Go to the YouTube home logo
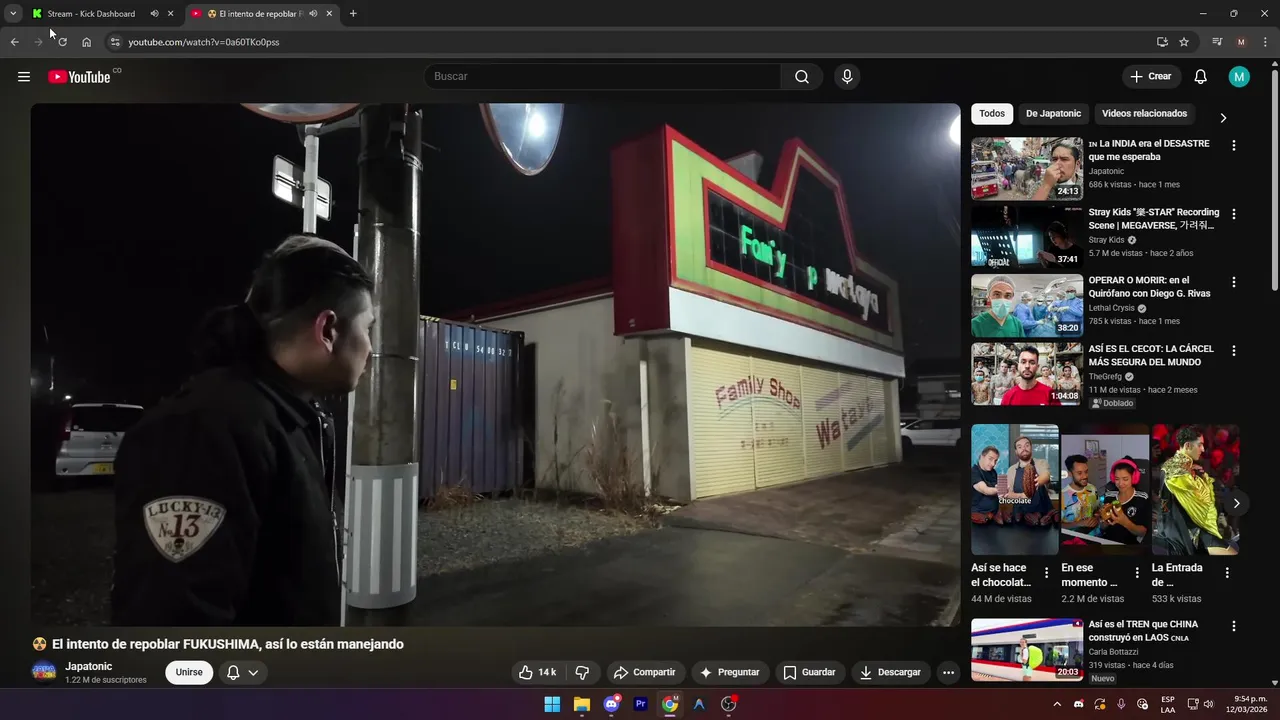 tap(79, 77)
